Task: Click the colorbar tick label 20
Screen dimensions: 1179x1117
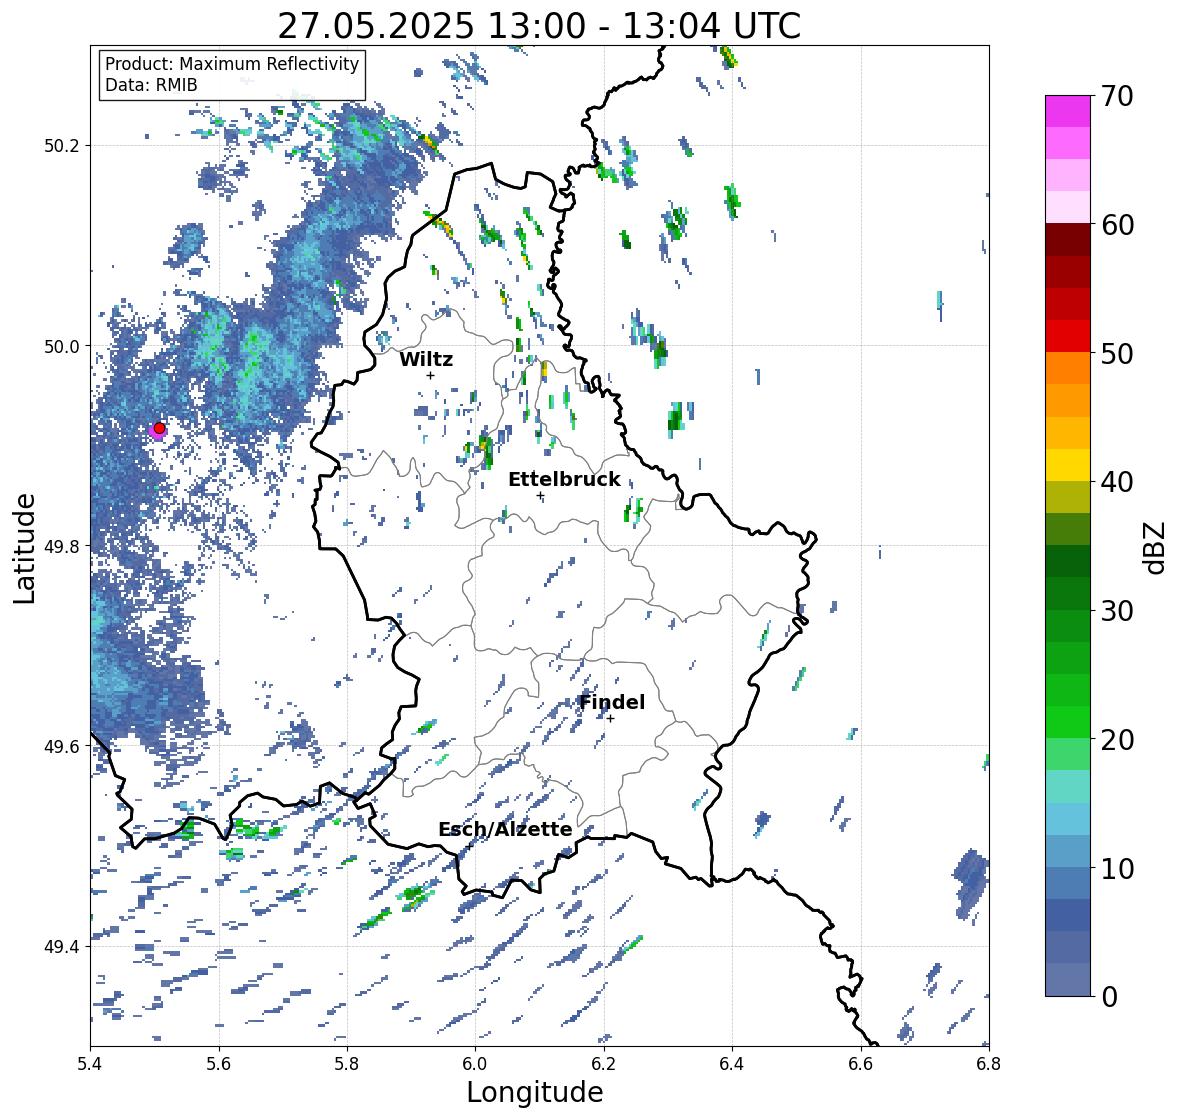Action: point(1117,740)
